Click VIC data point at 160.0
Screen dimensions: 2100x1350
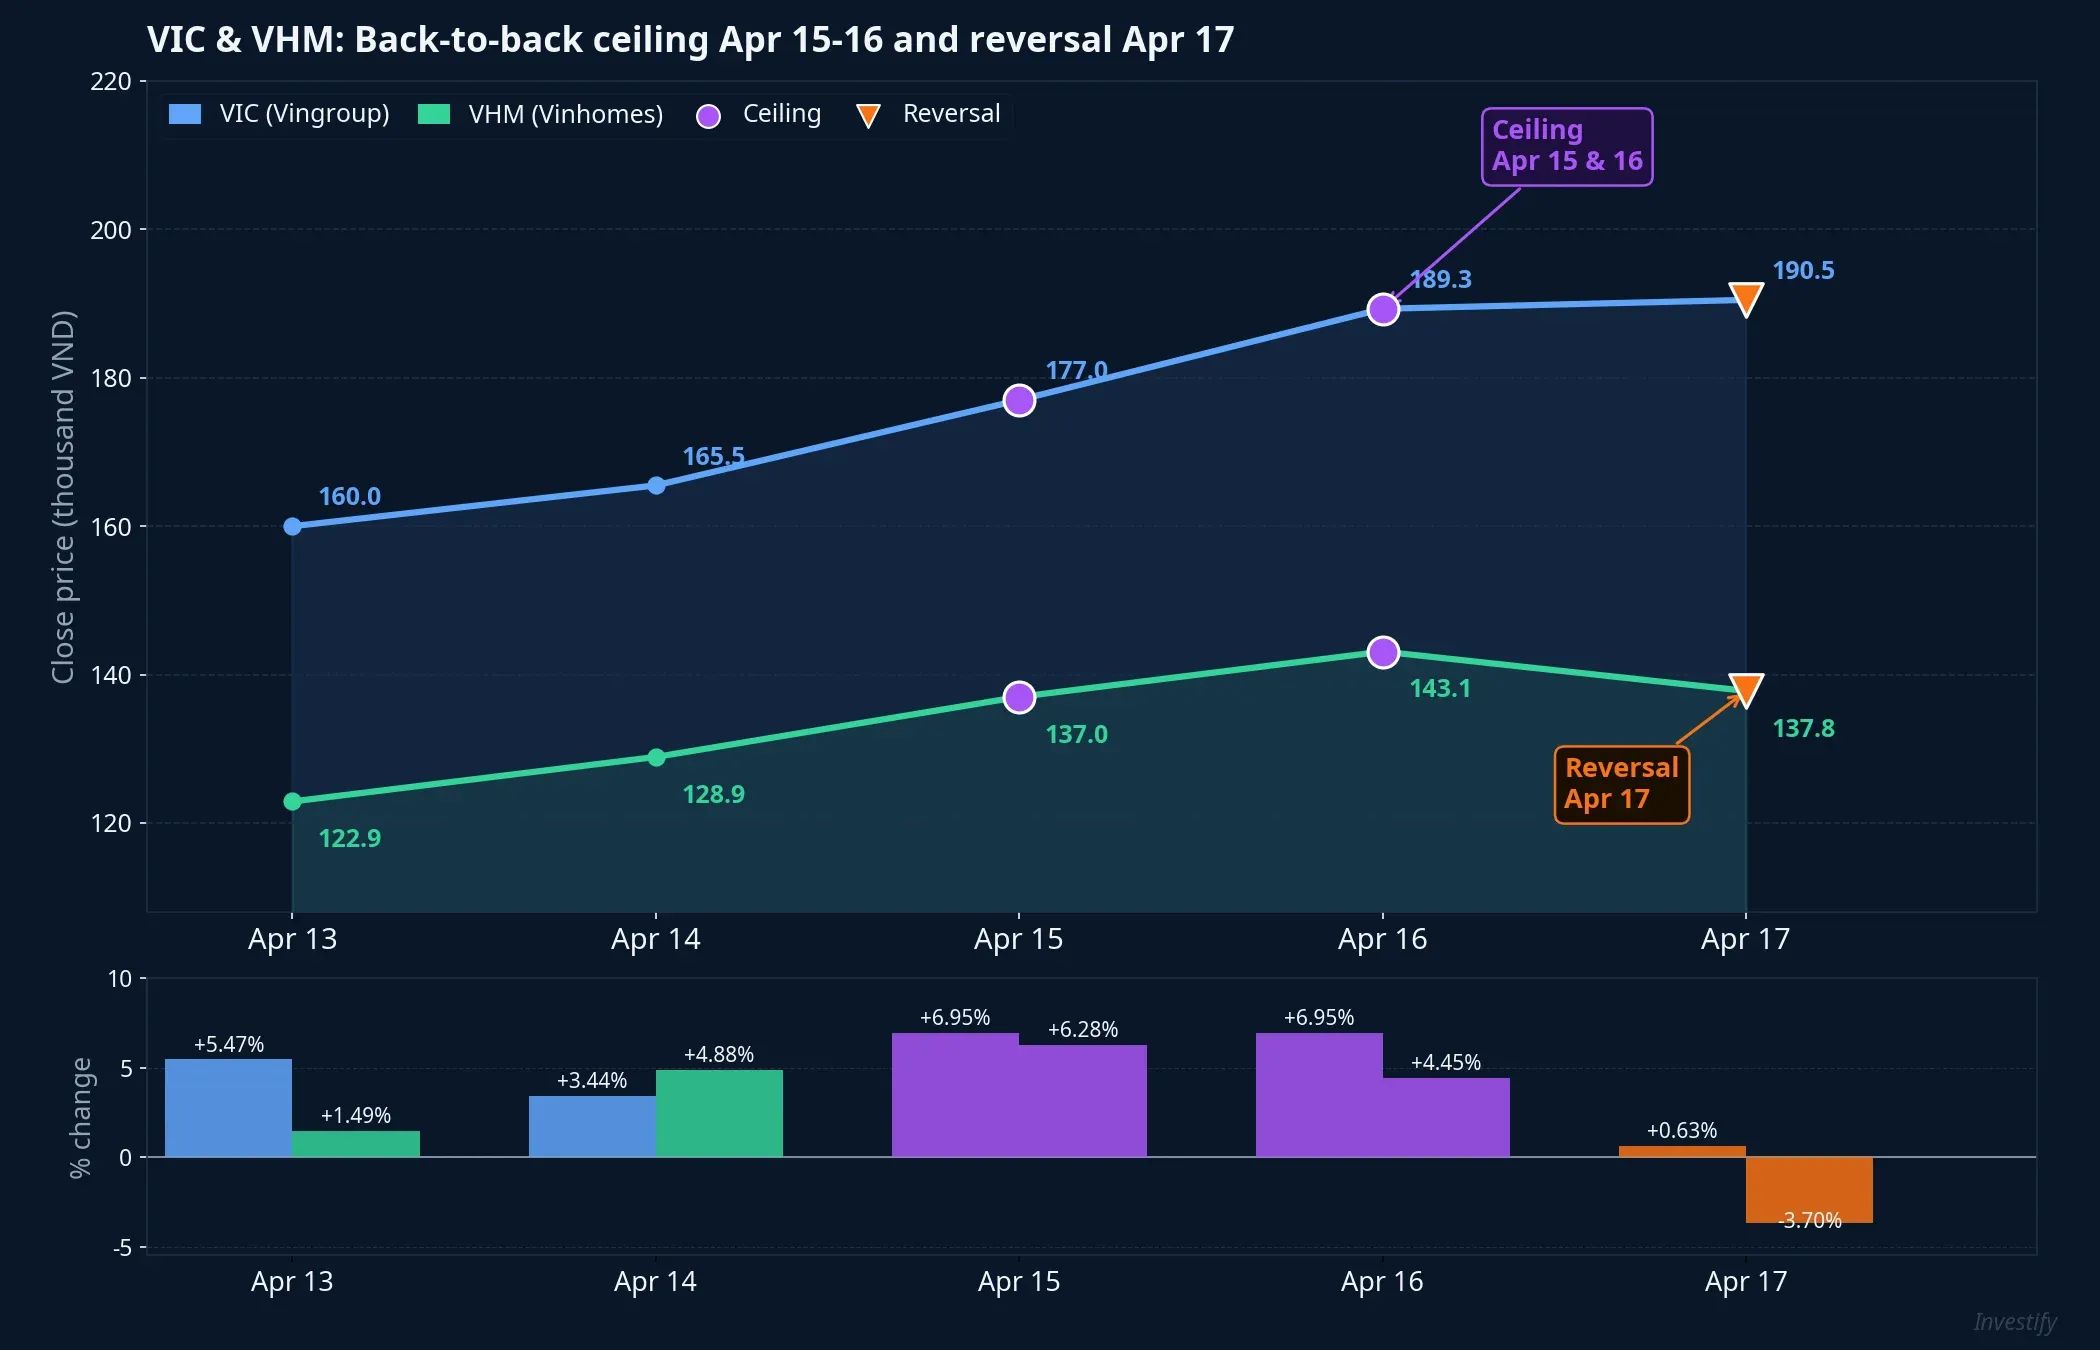[x=292, y=527]
